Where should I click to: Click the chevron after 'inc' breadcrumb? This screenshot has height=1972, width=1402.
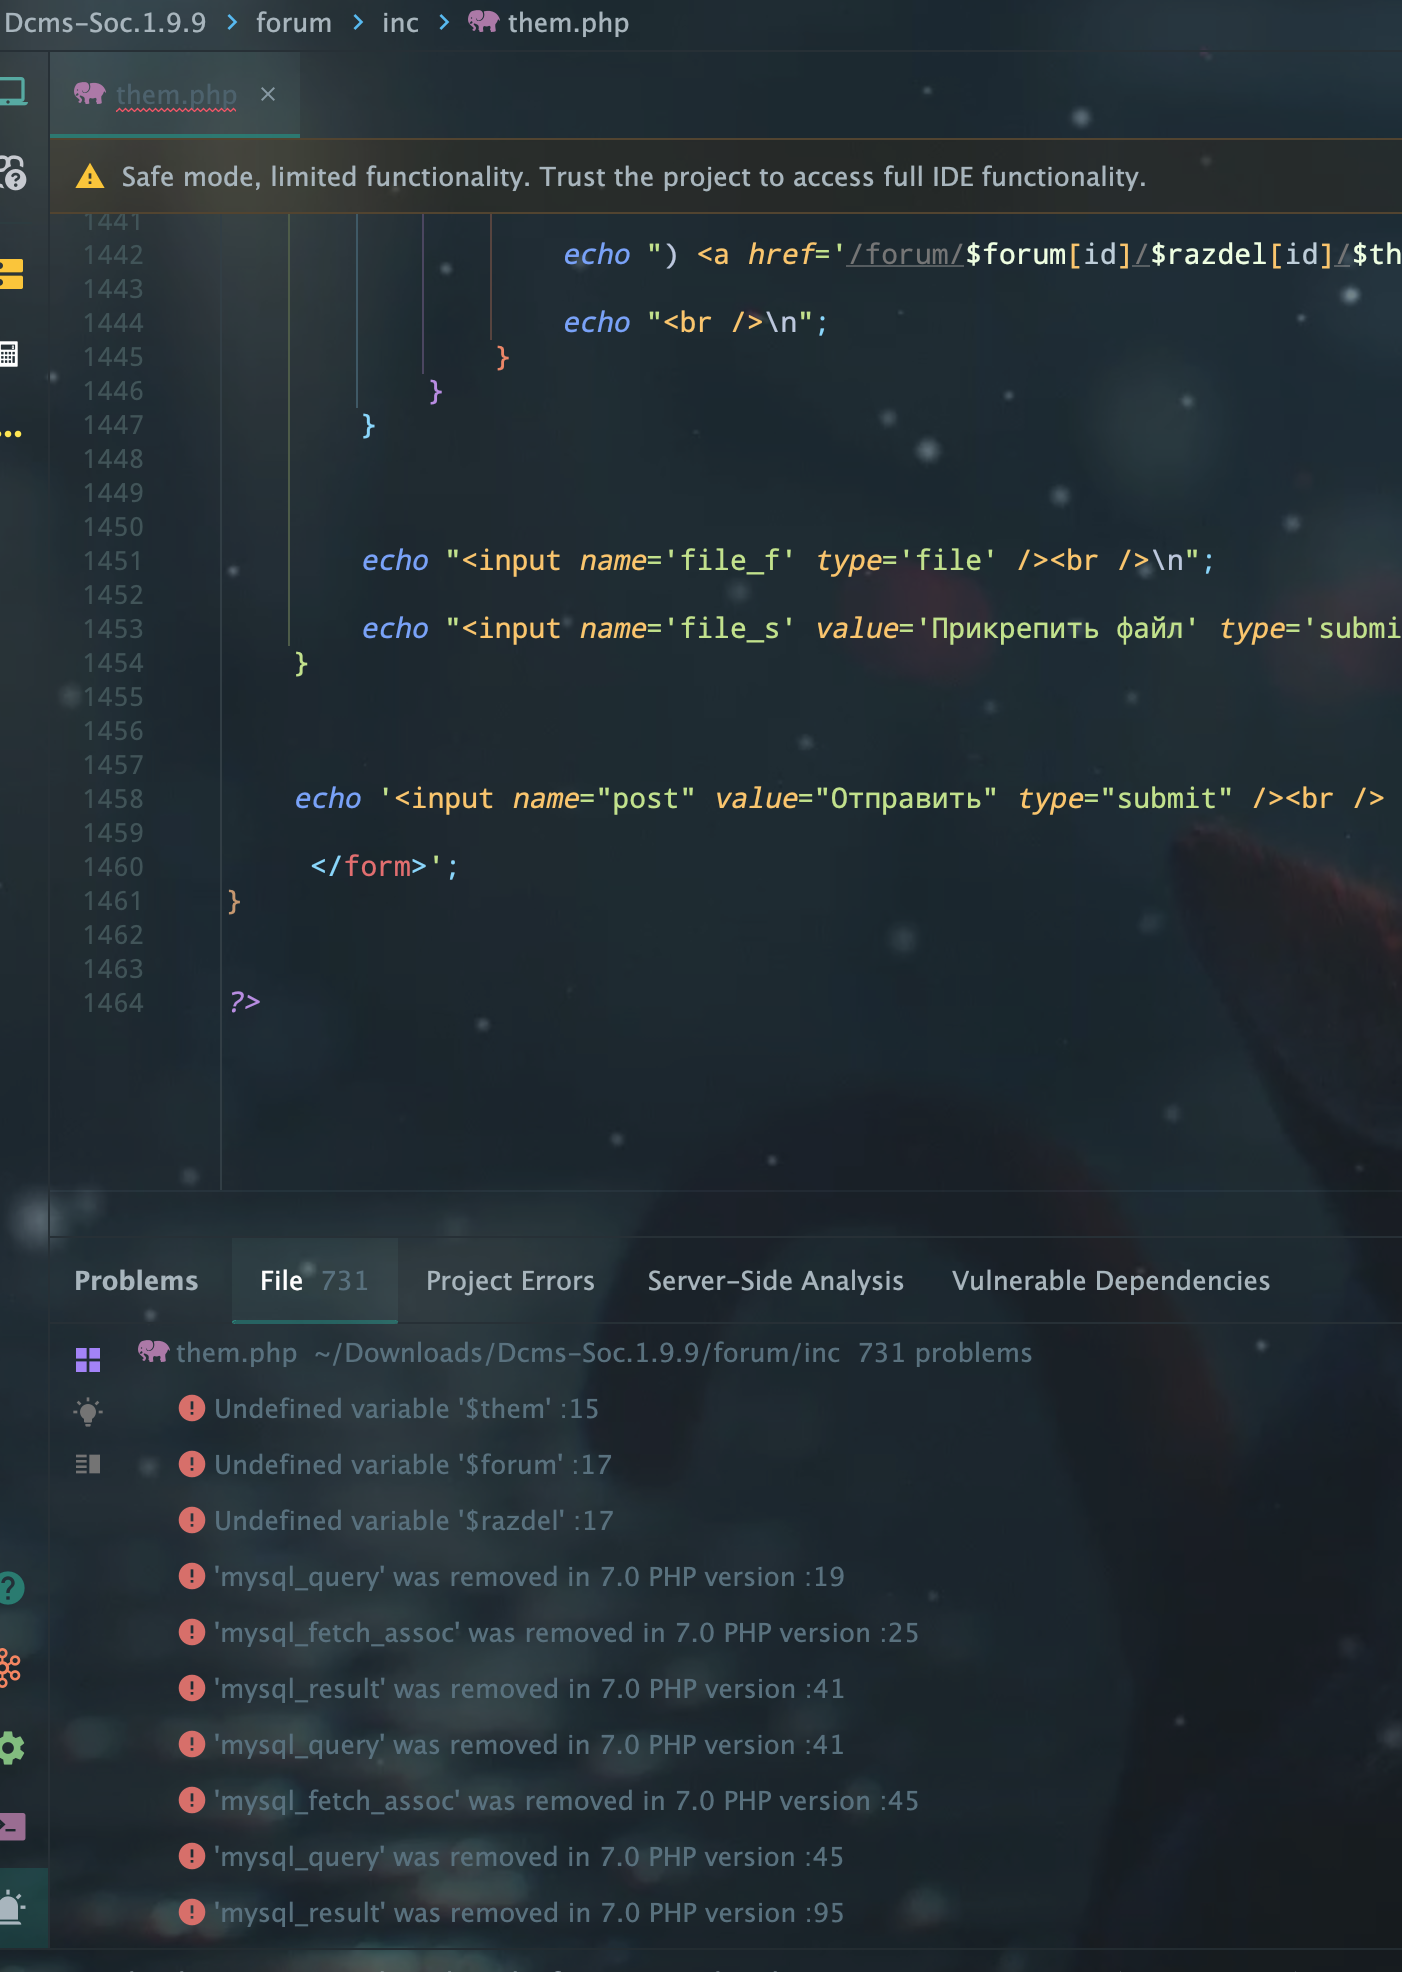[x=444, y=22]
